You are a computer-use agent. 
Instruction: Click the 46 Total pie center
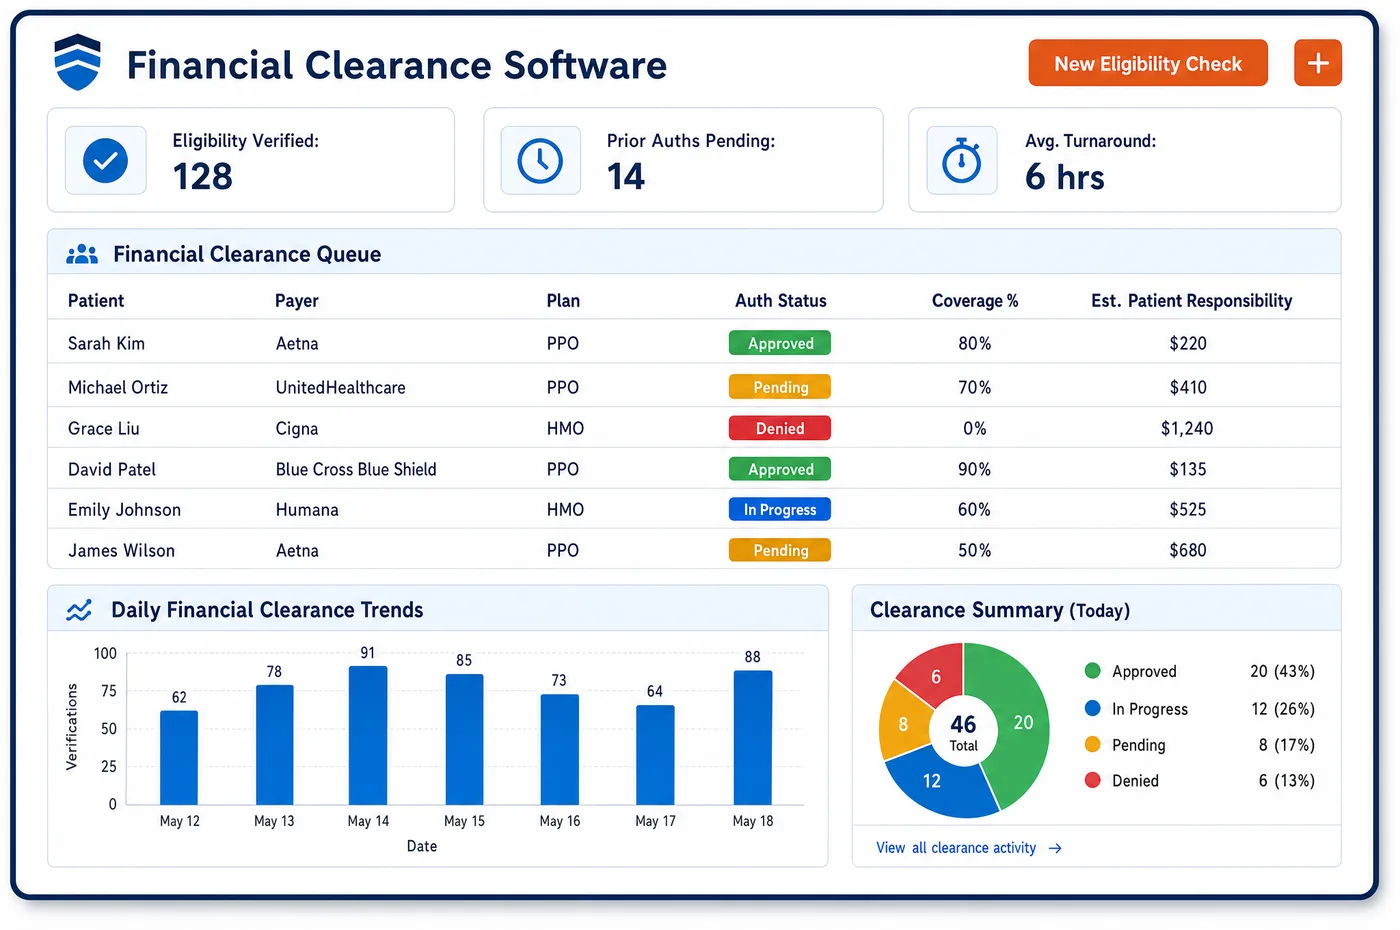click(964, 733)
